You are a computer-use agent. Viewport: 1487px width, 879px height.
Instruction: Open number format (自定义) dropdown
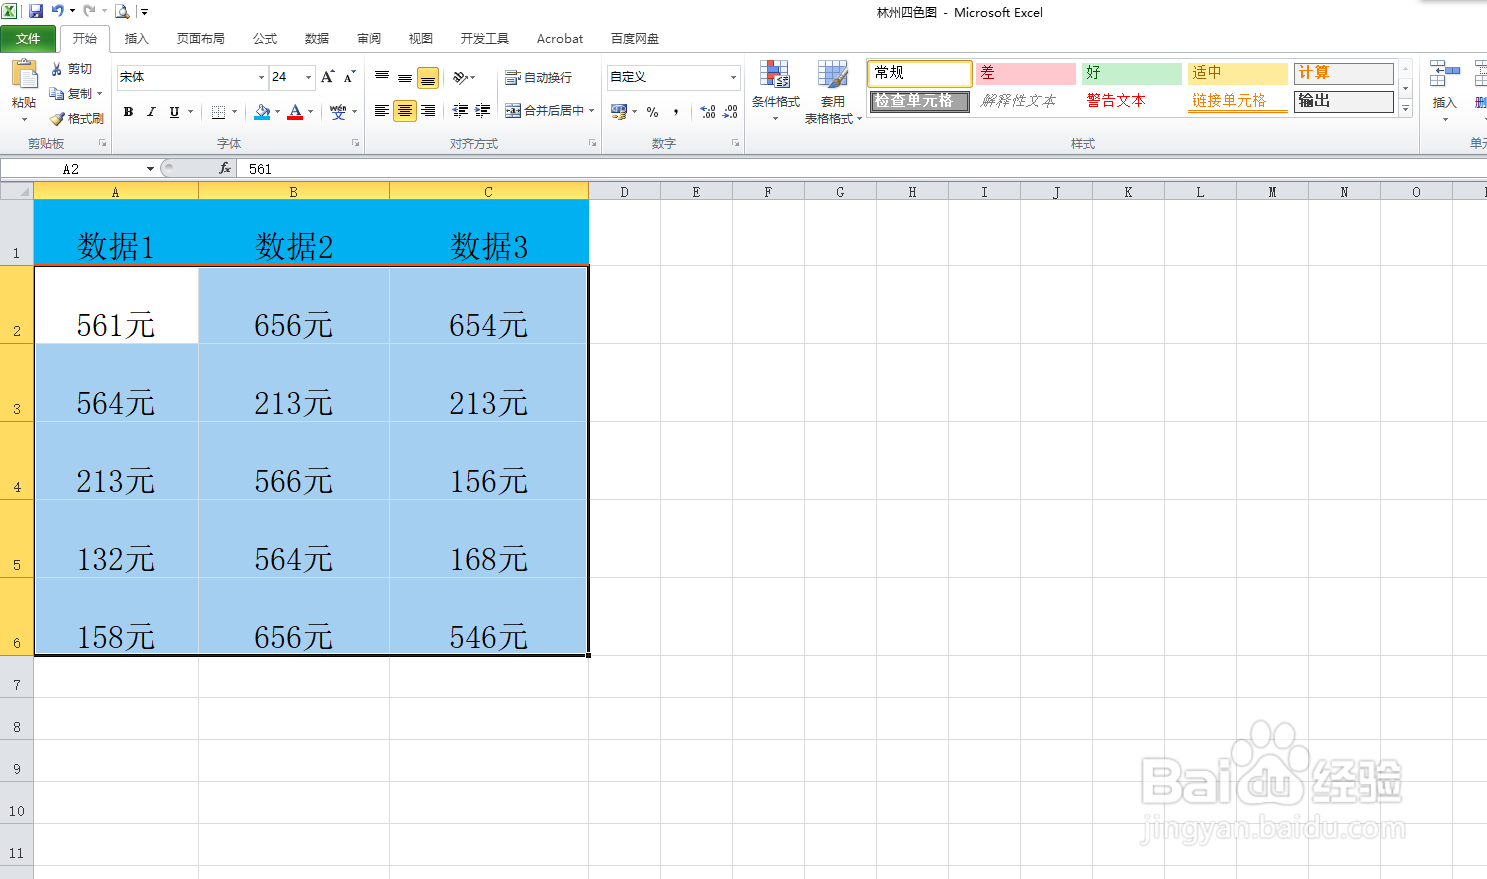point(733,77)
